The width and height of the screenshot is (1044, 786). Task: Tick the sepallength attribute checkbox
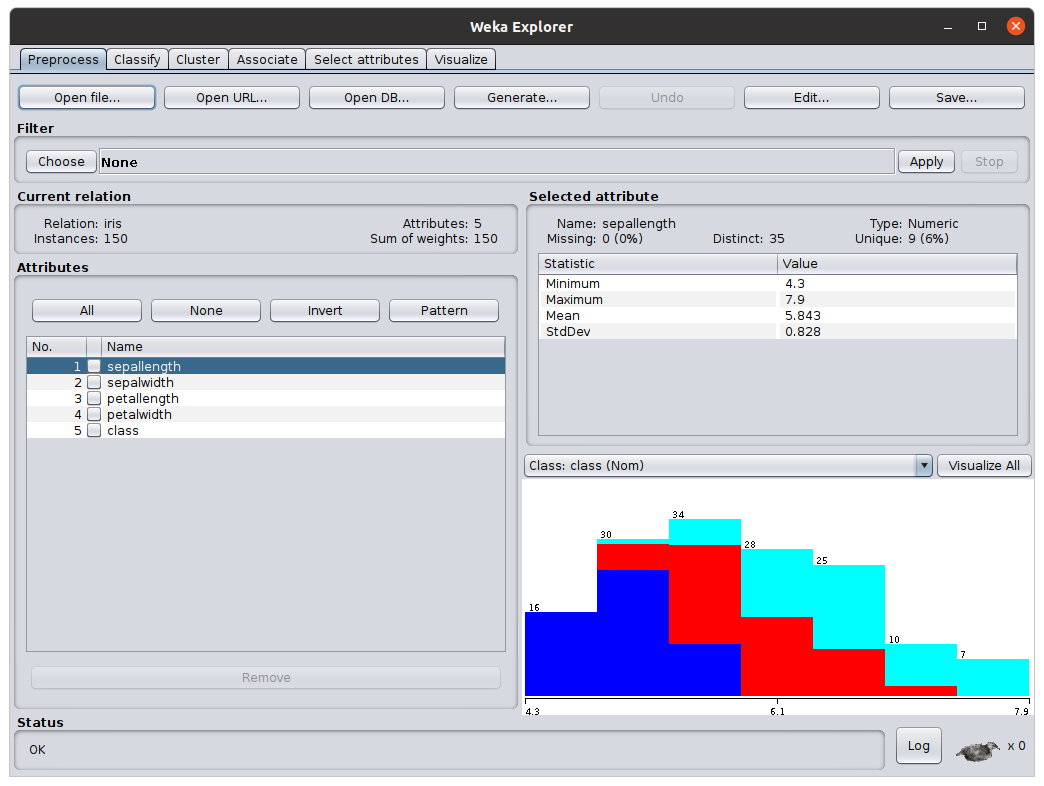pos(94,366)
